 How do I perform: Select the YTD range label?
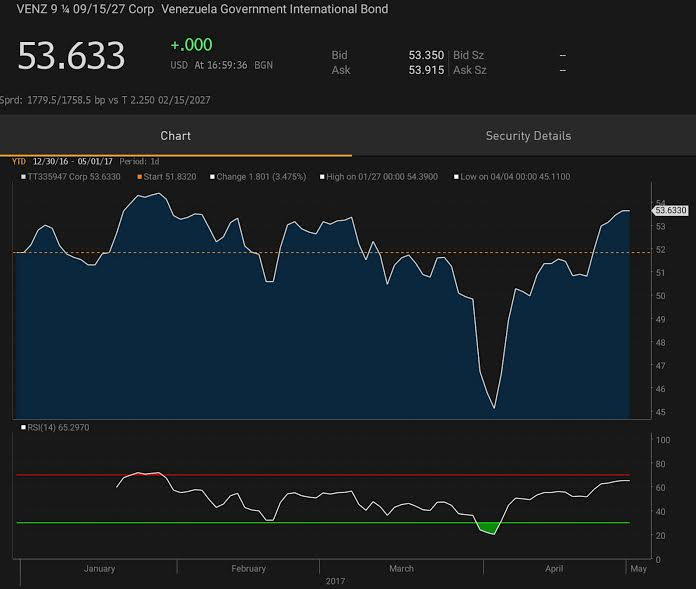(x=19, y=161)
